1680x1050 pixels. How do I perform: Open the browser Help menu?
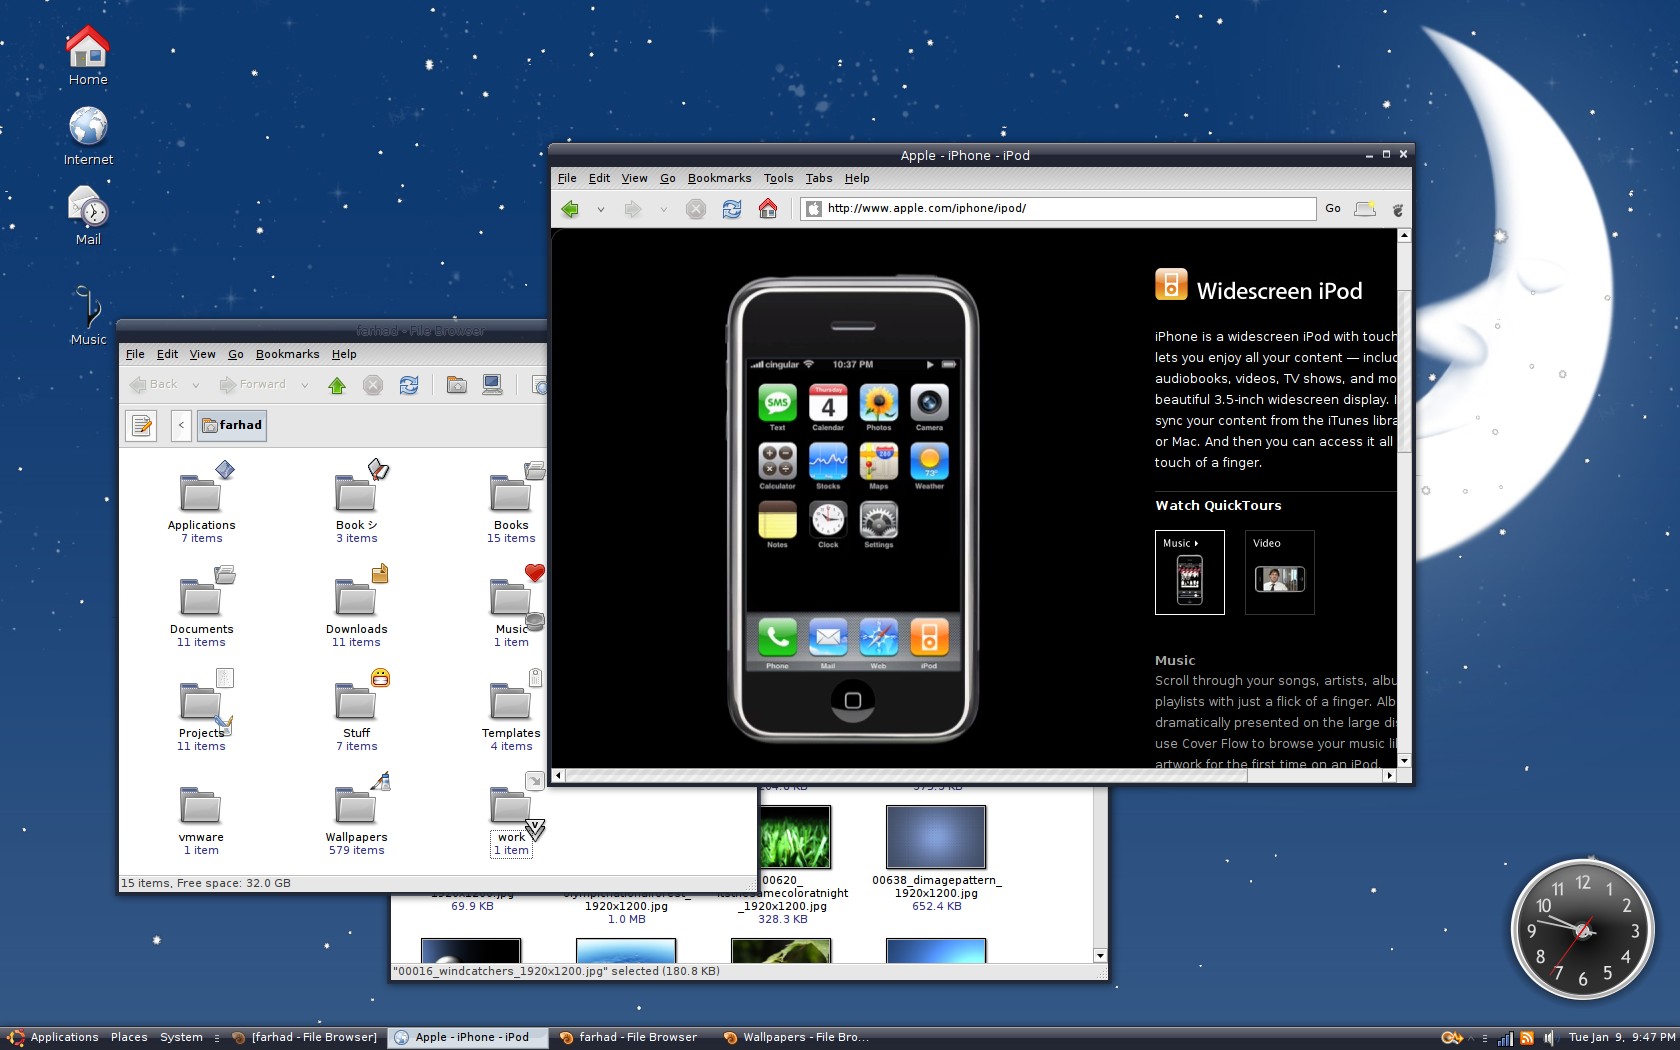(x=857, y=178)
